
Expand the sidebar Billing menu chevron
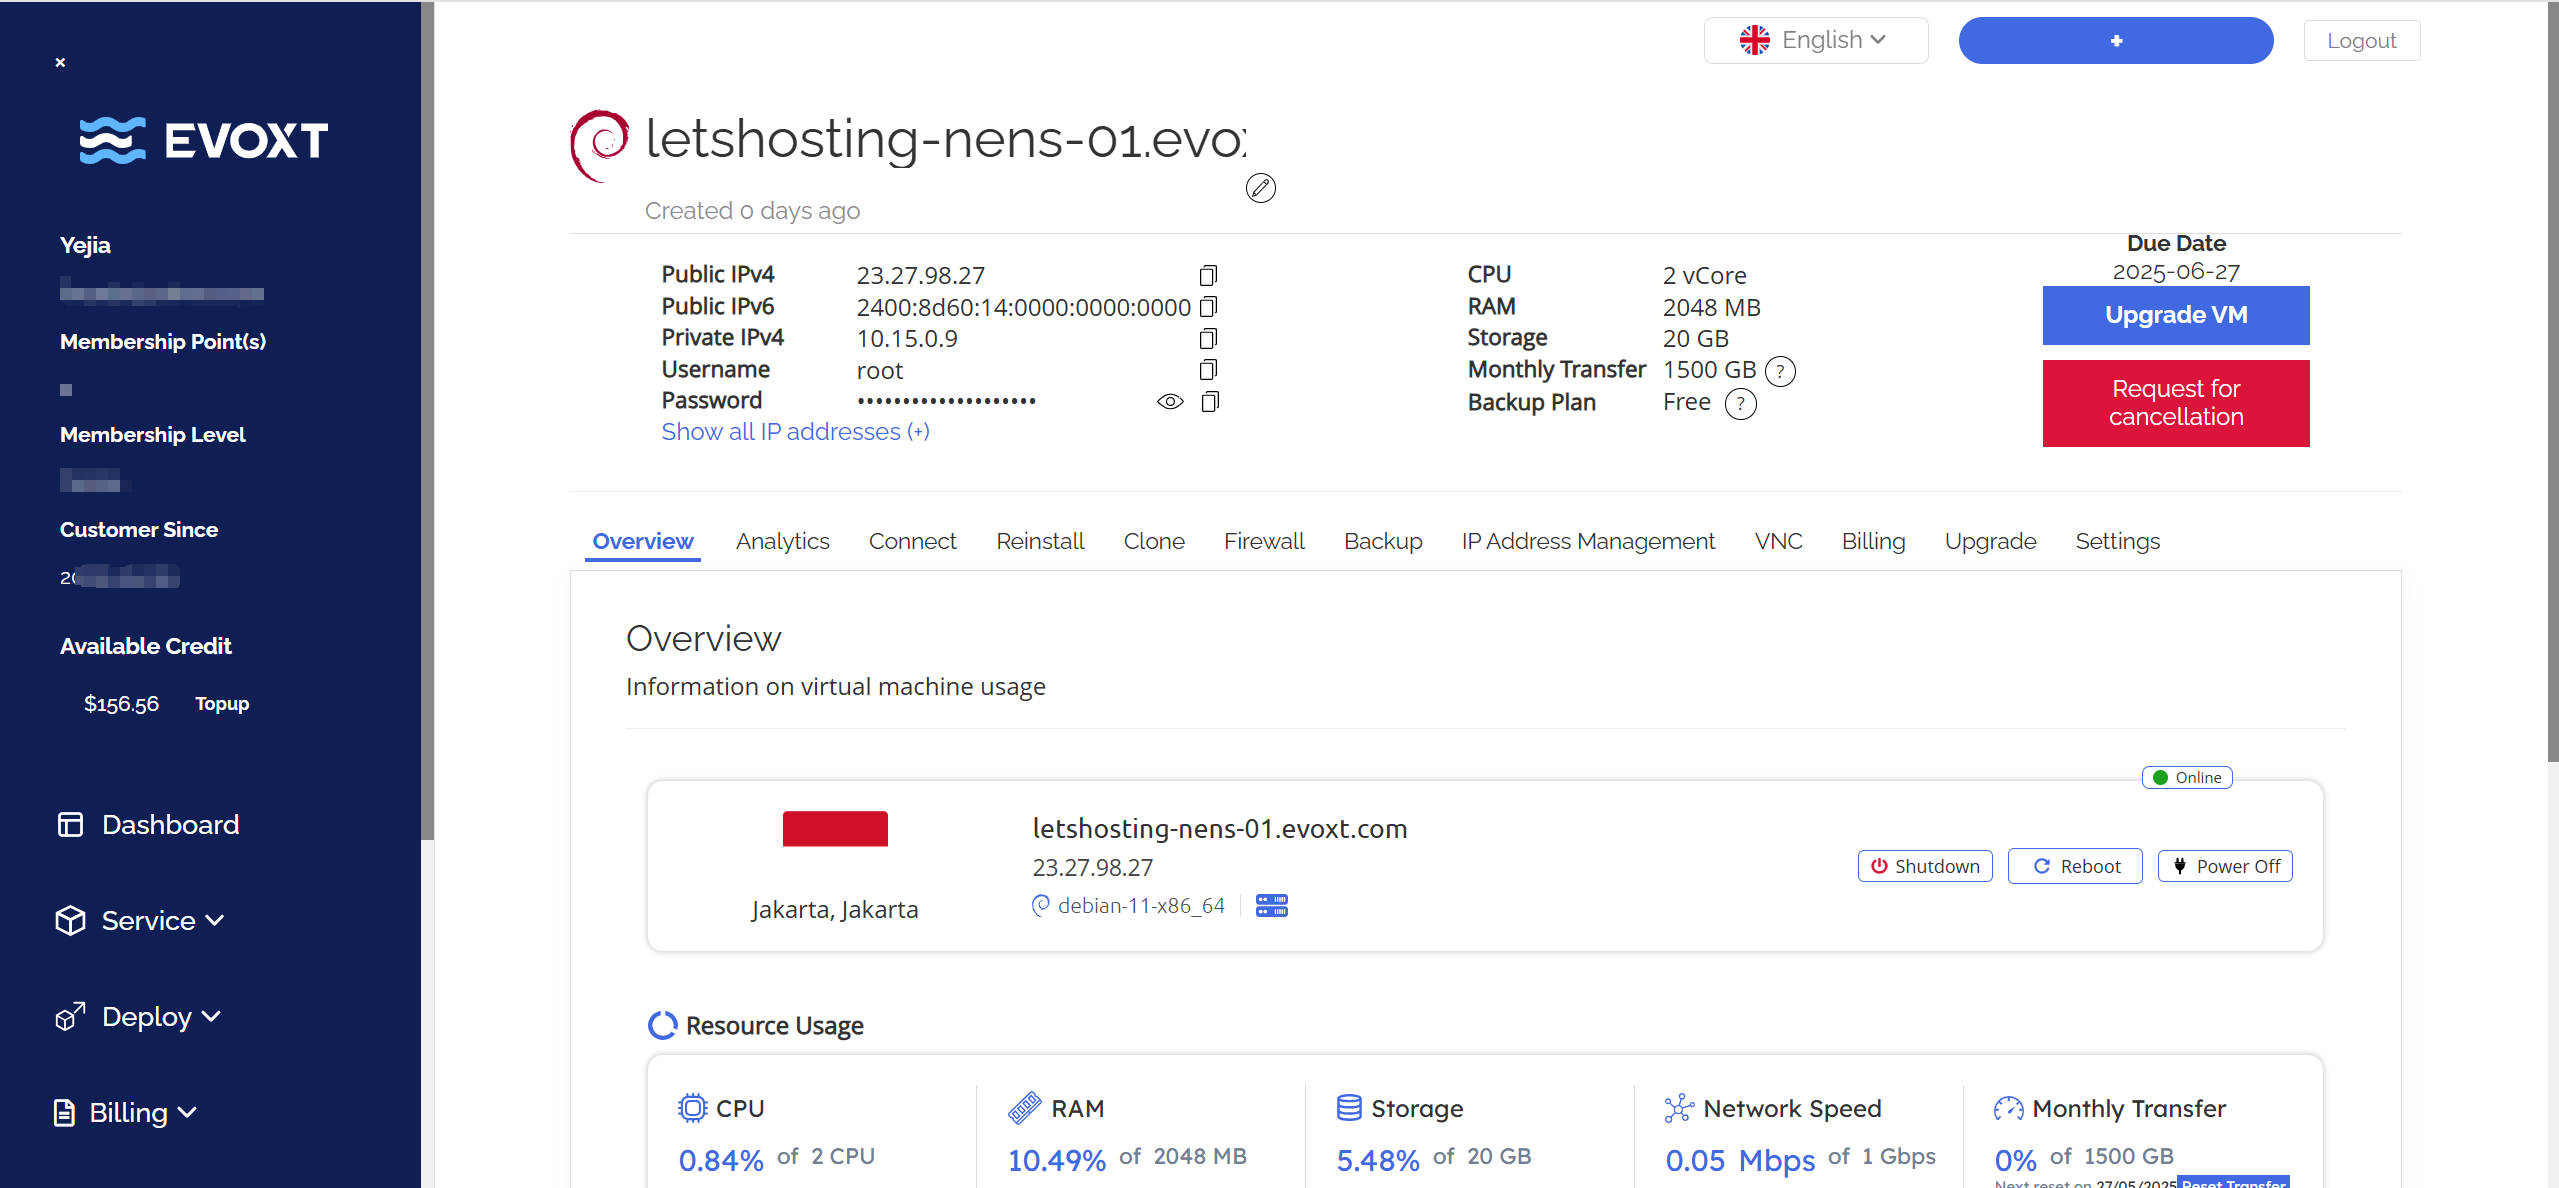(x=187, y=1113)
